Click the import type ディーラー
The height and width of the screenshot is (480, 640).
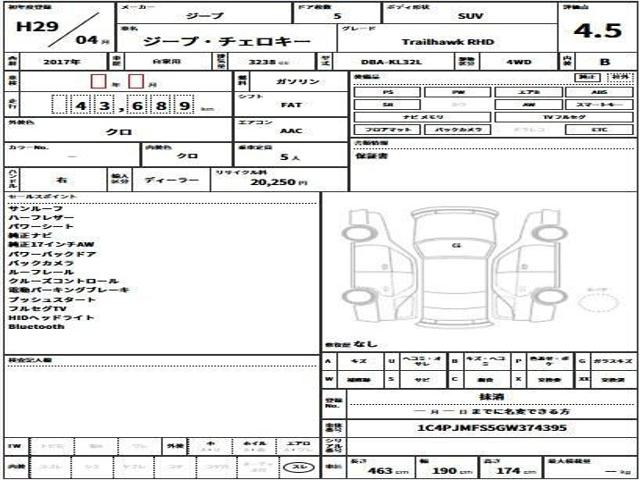(171, 180)
